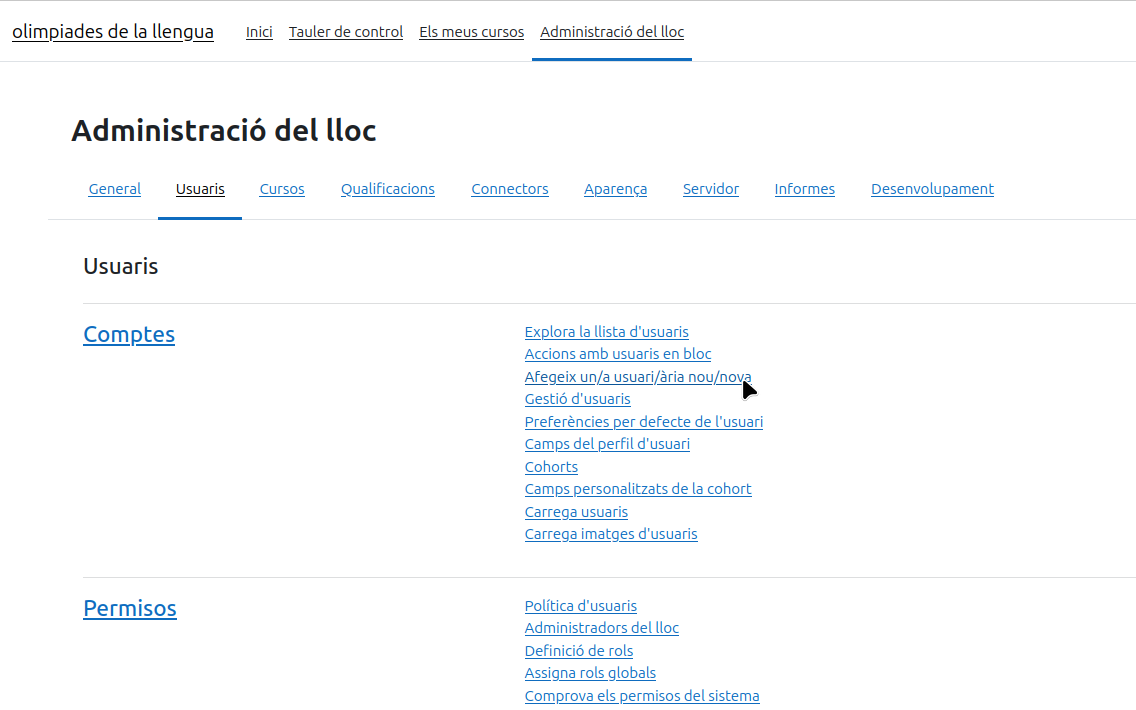This screenshot has width=1136, height=710.
Task: Open the Aparença tab
Action: [x=615, y=189]
